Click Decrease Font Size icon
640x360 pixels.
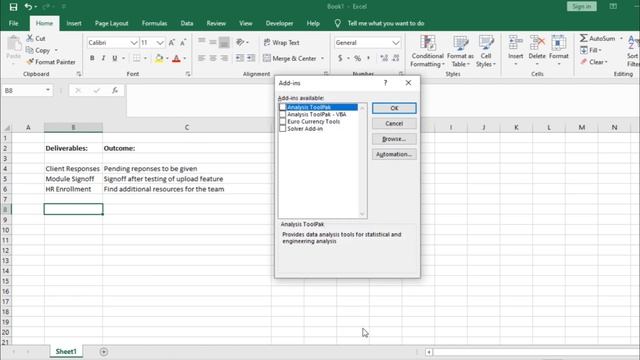pyautogui.click(x=183, y=42)
